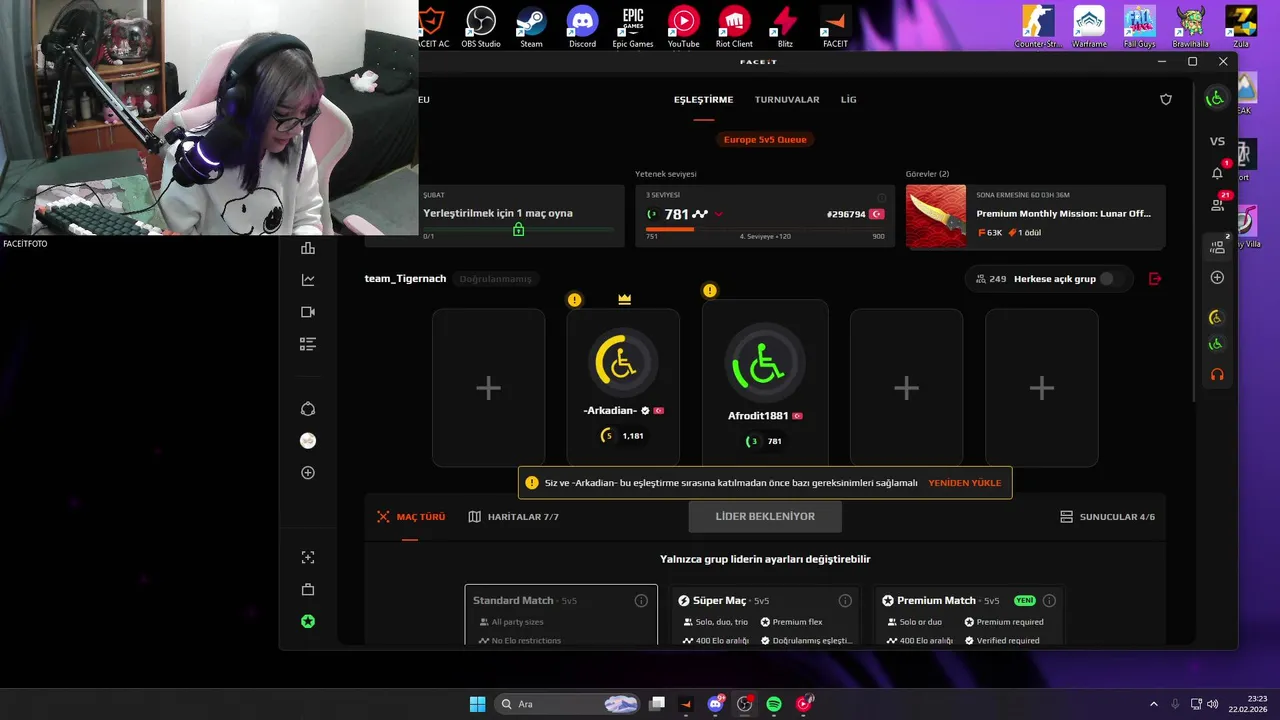Open the notifications bell icon

coord(1217,172)
